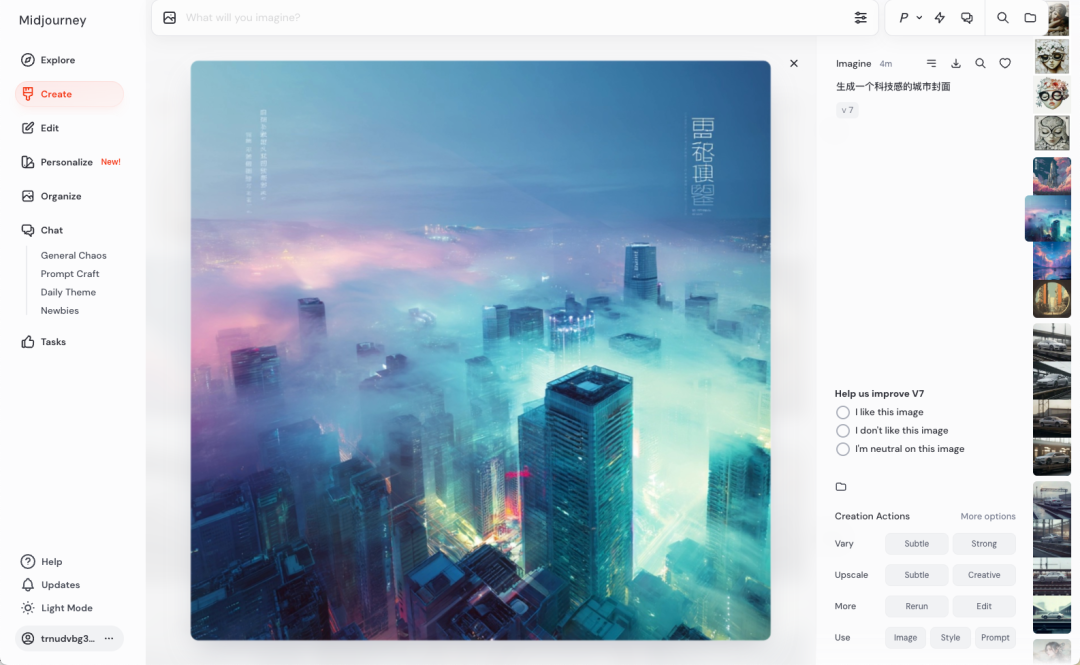The height and width of the screenshot is (665, 1080).
Task: Expand the personalization P dropdown
Action: click(x=909, y=18)
